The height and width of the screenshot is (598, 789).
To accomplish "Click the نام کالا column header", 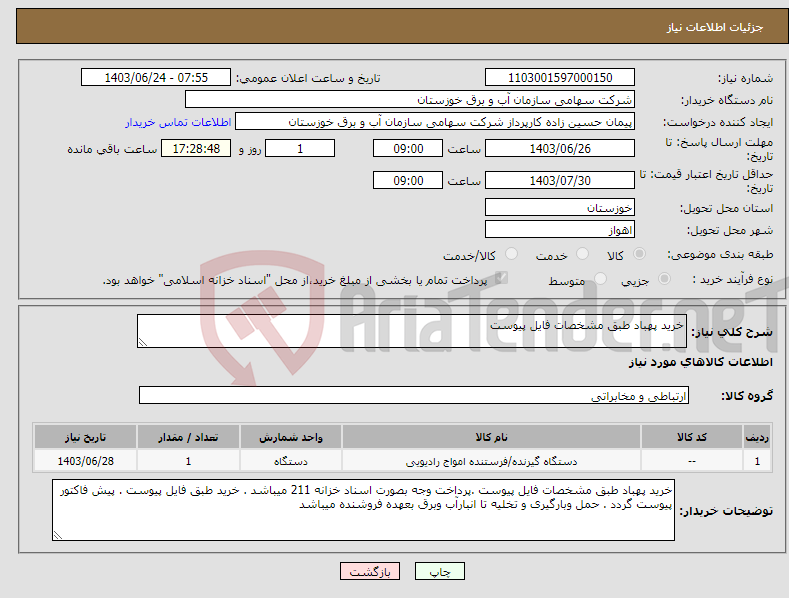I will (x=491, y=437).
